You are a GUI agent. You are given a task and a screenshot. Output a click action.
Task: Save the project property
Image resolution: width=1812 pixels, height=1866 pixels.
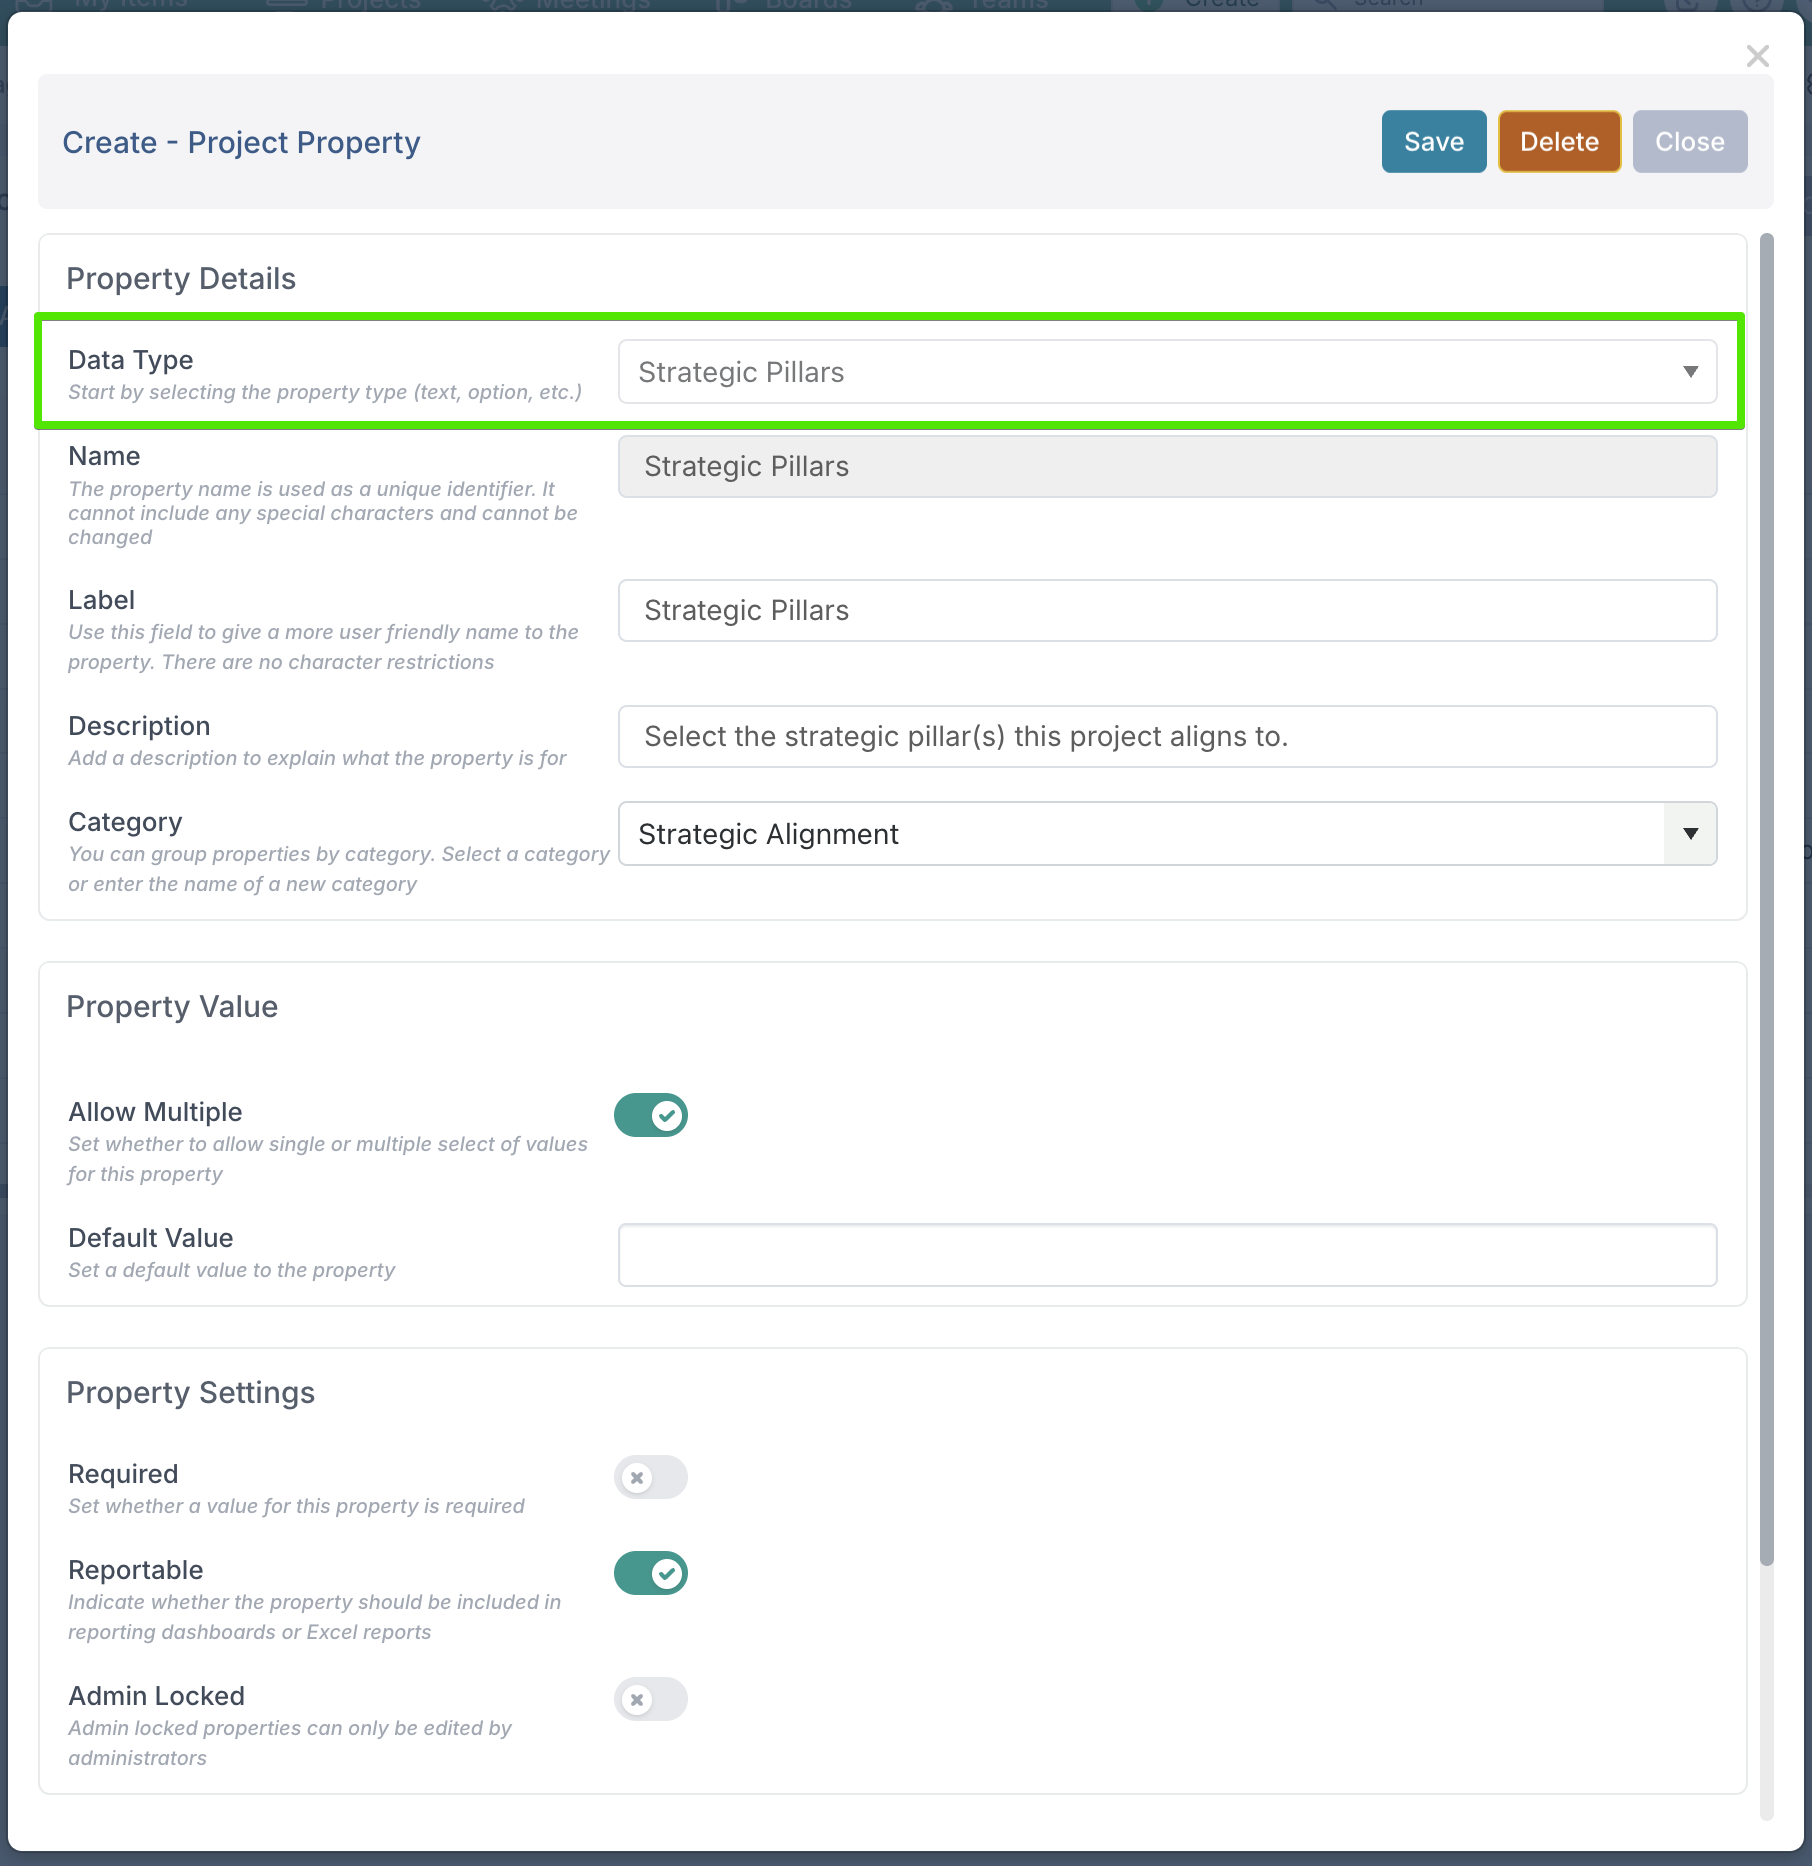pos(1433,142)
